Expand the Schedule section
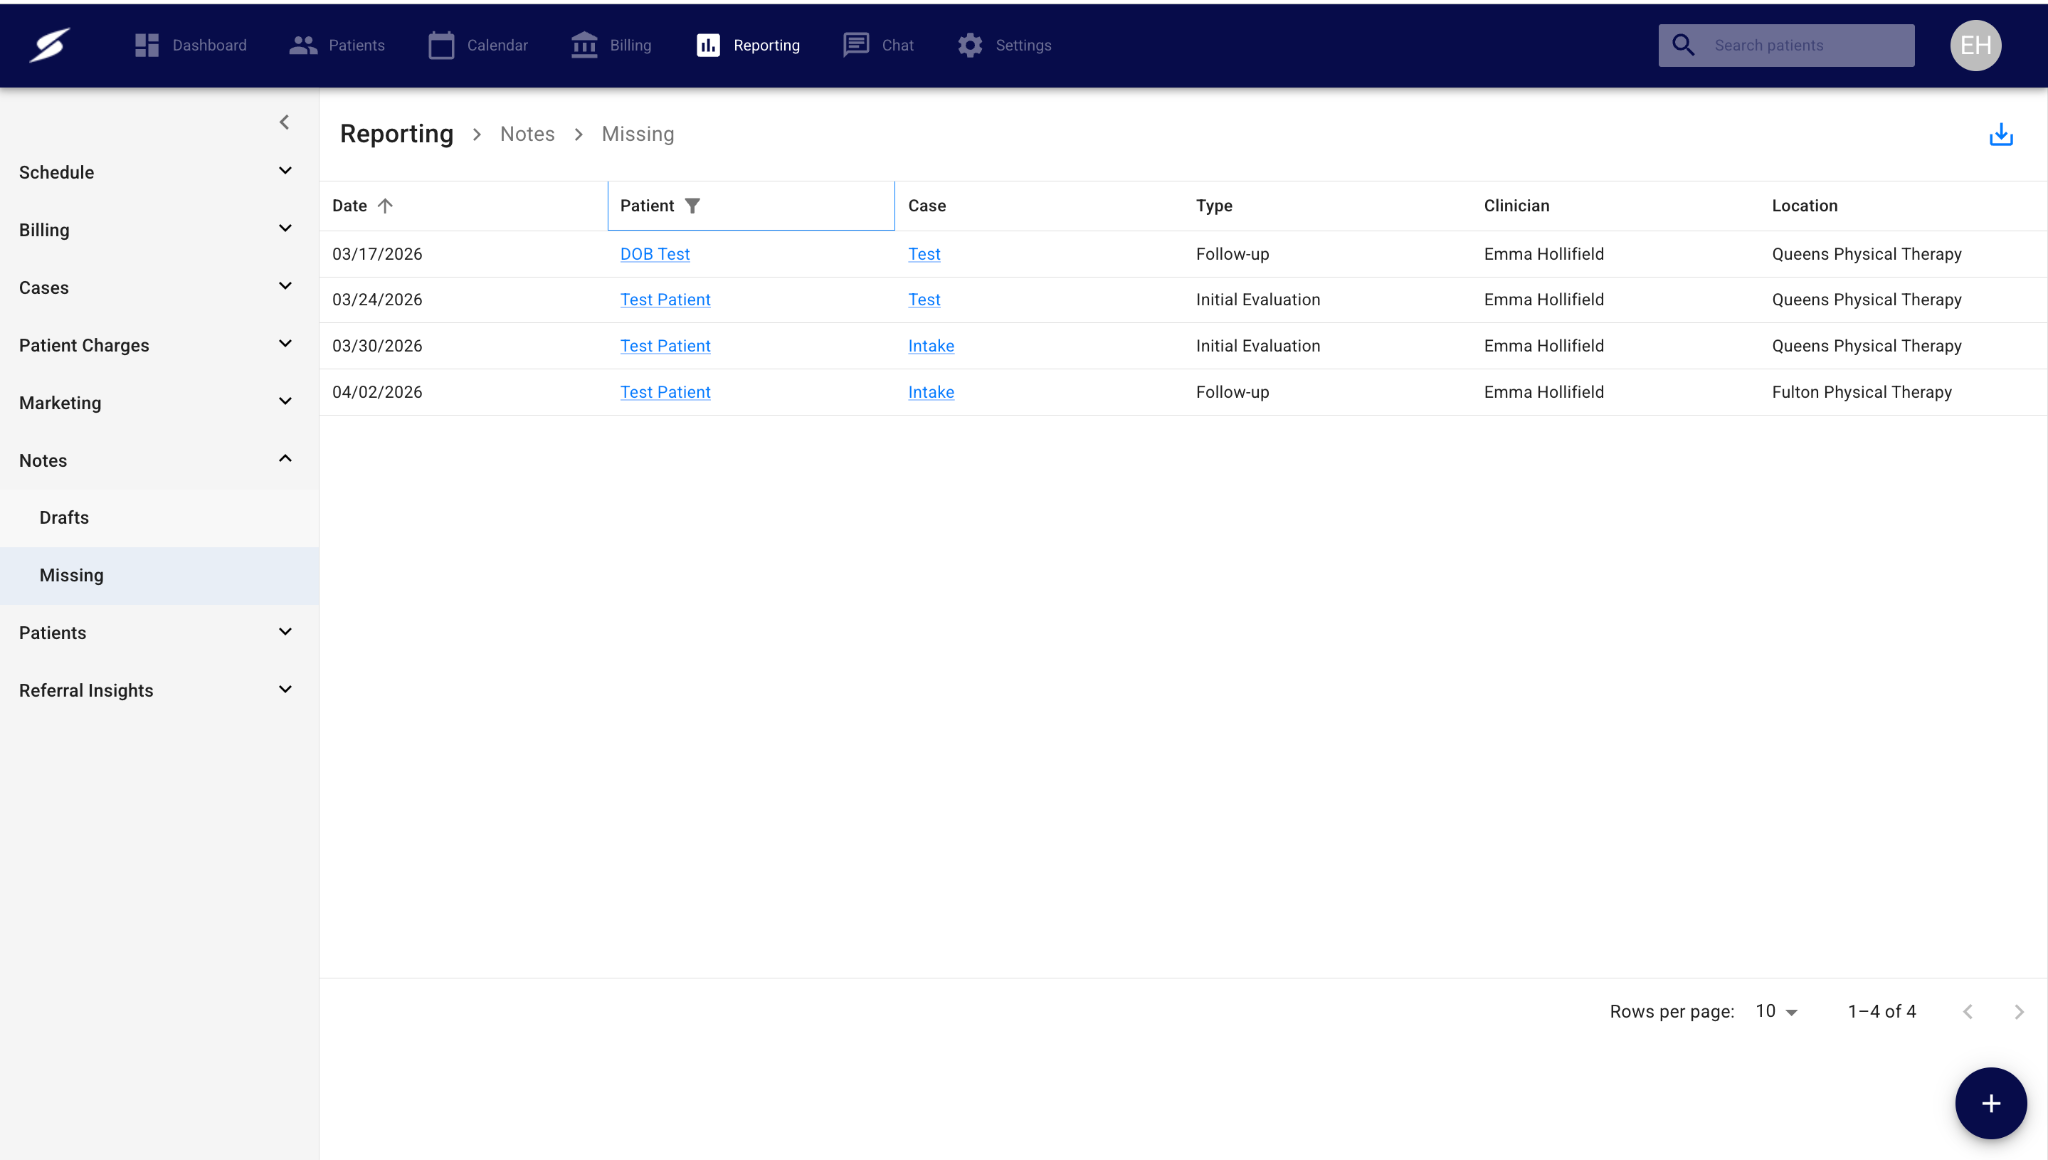The width and height of the screenshot is (2048, 1160). coord(284,171)
